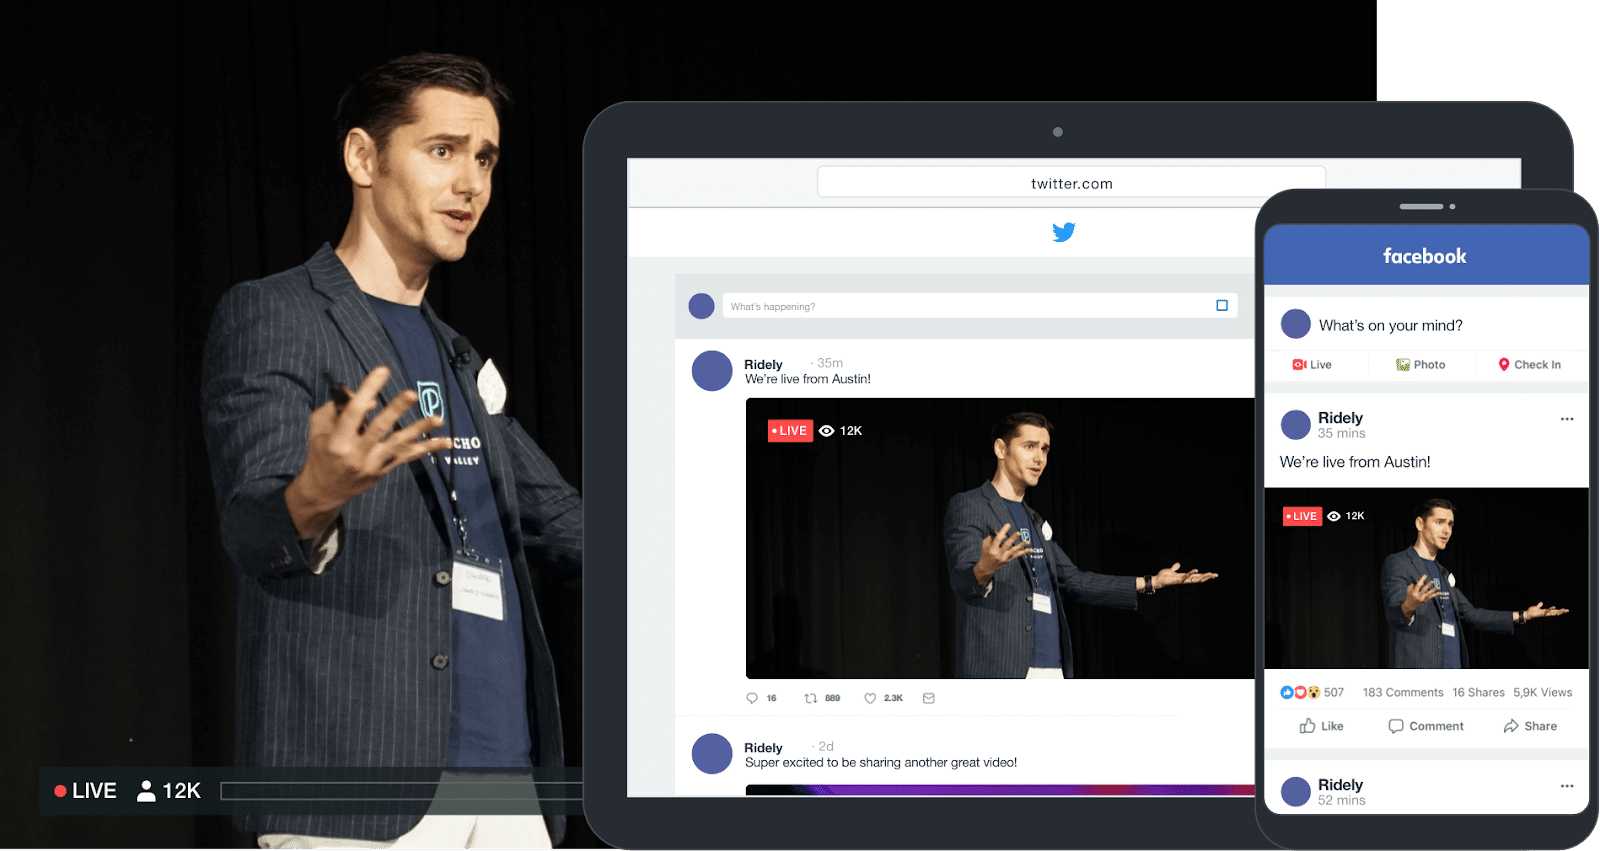Click "We're live from Austin!" Facebook post text
This screenshot has height=851, width=1600.
[1355, 462]
